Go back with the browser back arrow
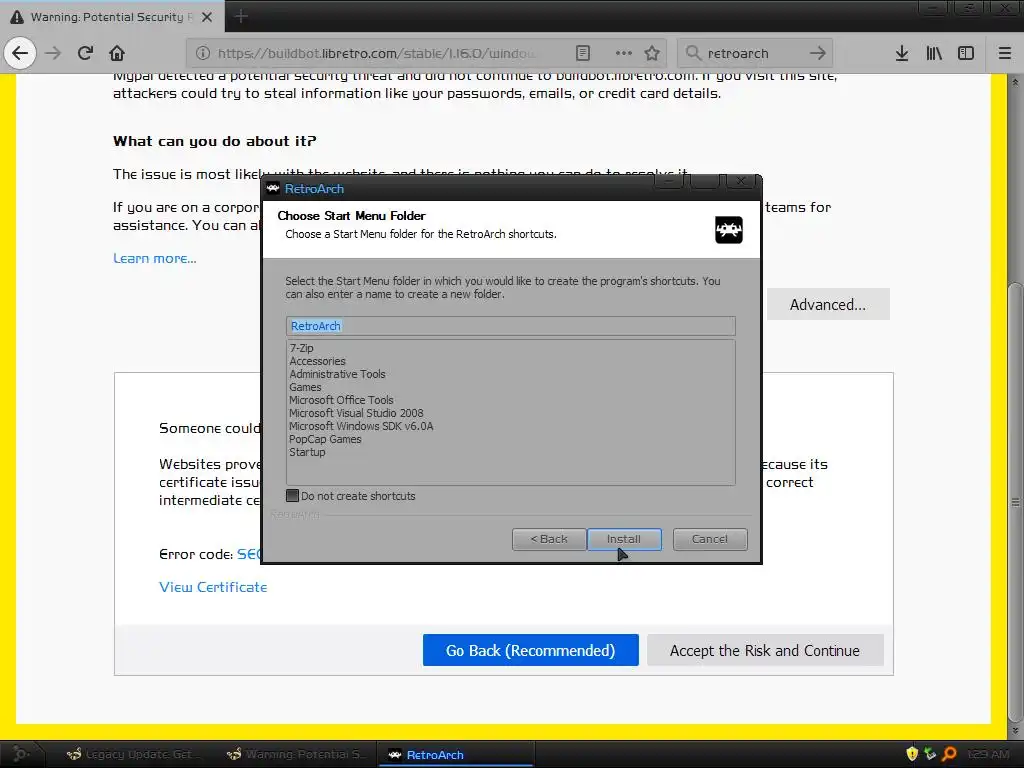The width and height of the screenshot is (1024, 768). [x=20, y=53]
